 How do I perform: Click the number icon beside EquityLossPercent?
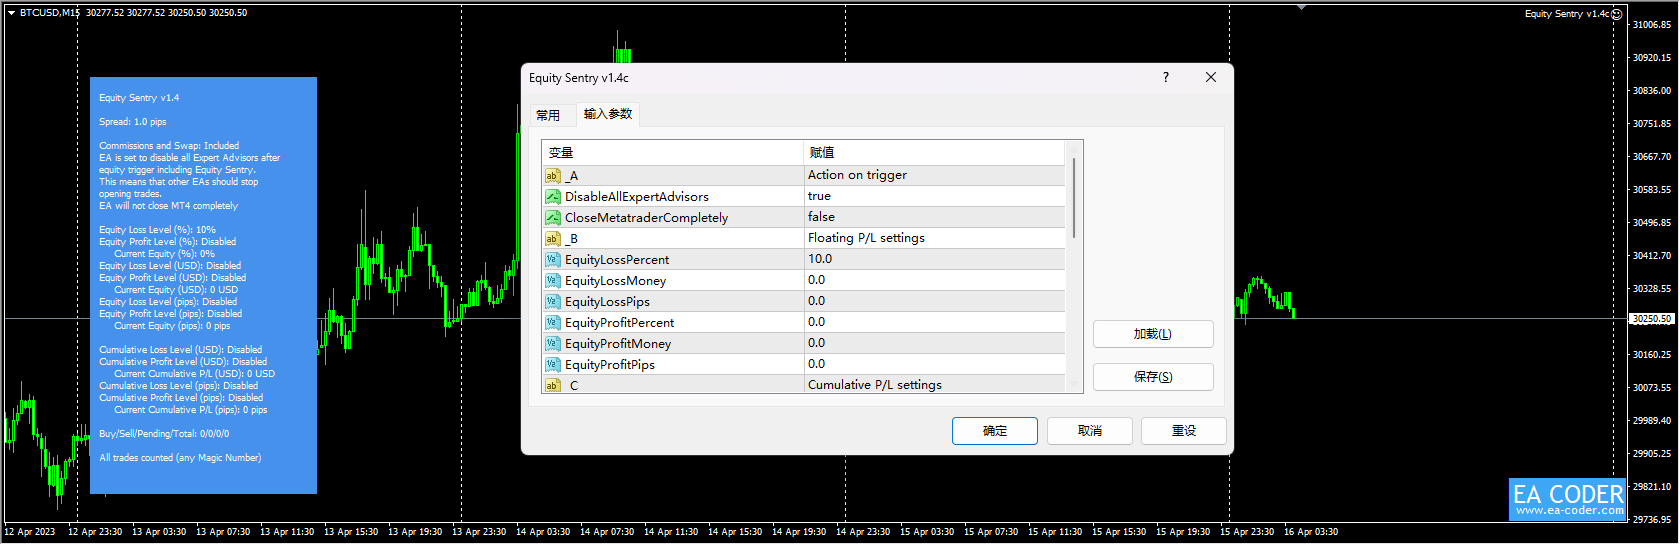[x=552, y=259]
